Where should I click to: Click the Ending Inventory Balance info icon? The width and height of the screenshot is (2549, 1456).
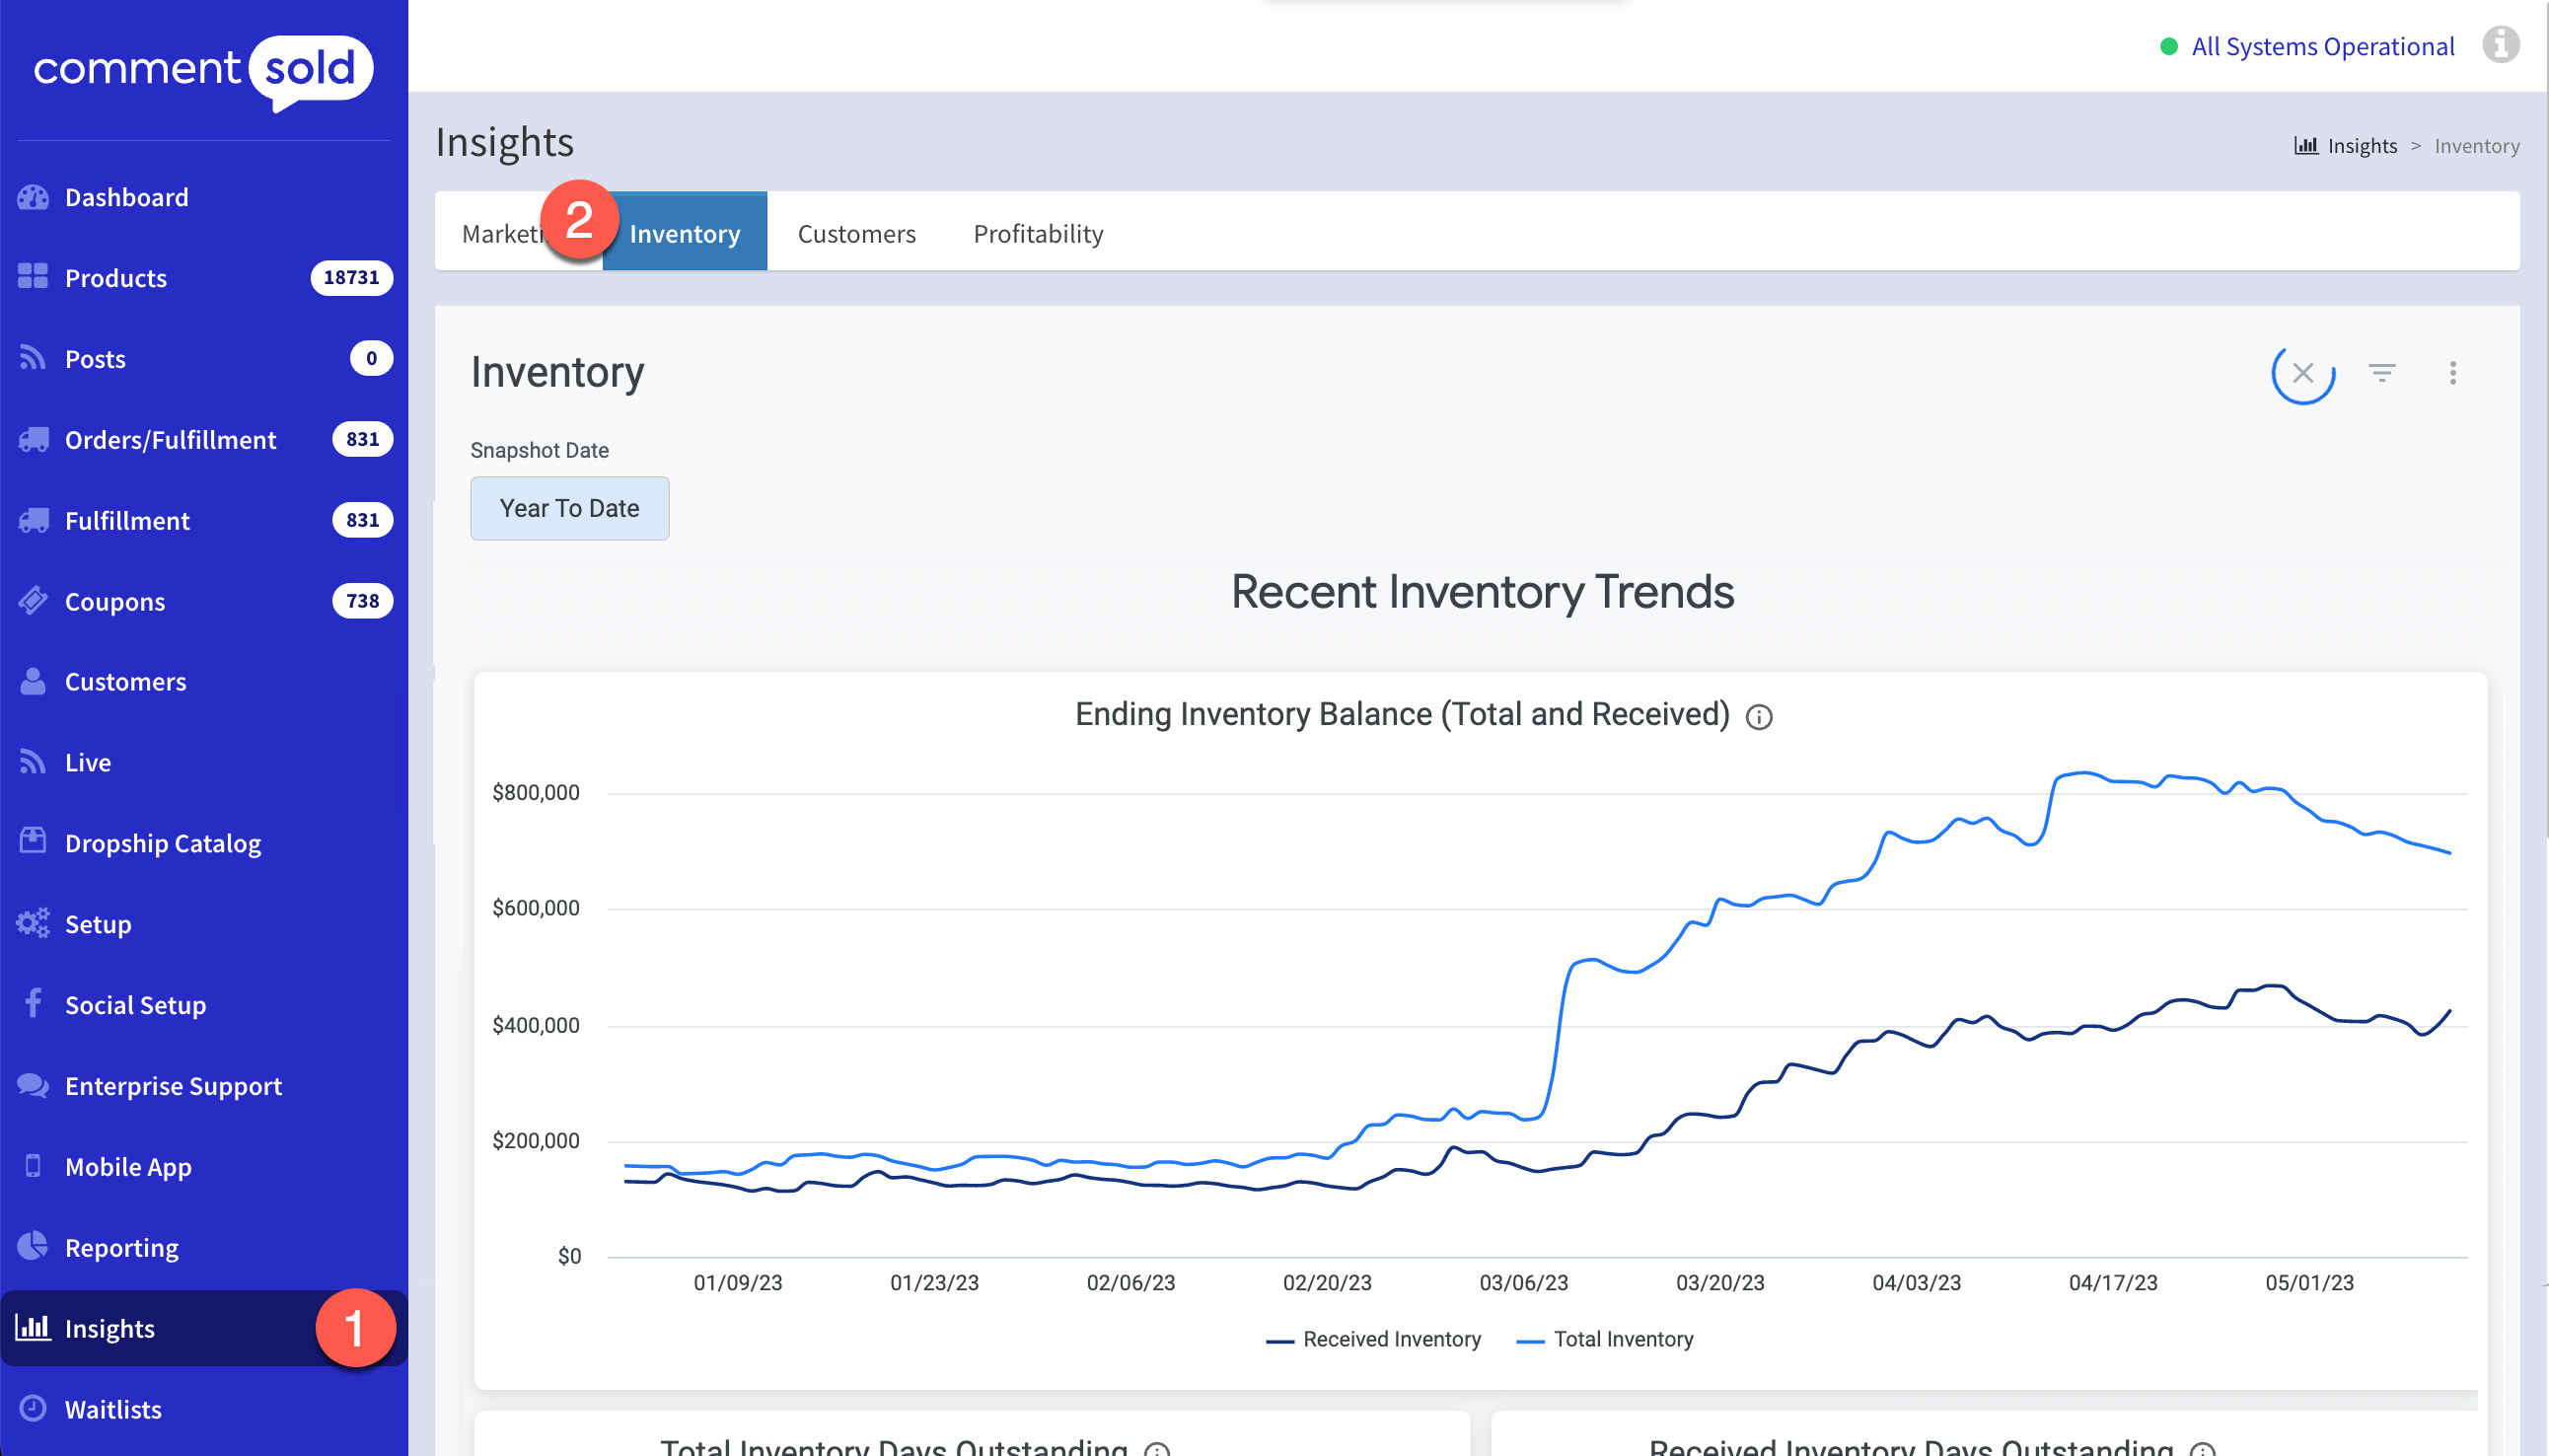1758,717
